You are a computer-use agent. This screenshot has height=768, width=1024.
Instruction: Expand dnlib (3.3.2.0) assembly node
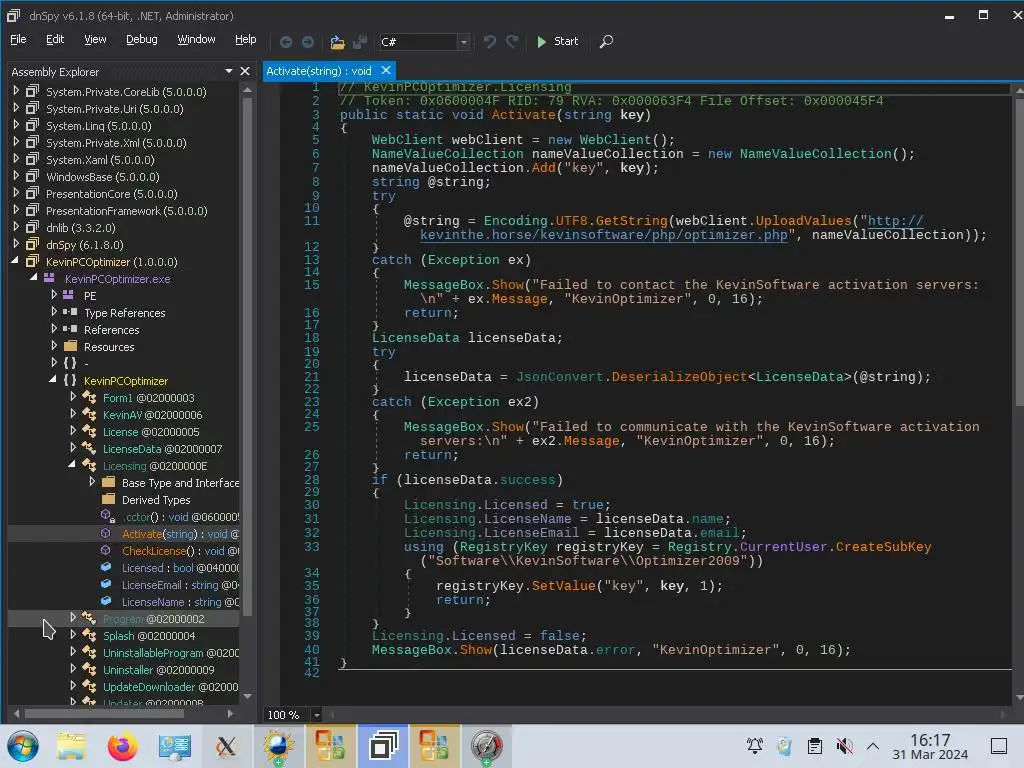click(x=16, y=227)
